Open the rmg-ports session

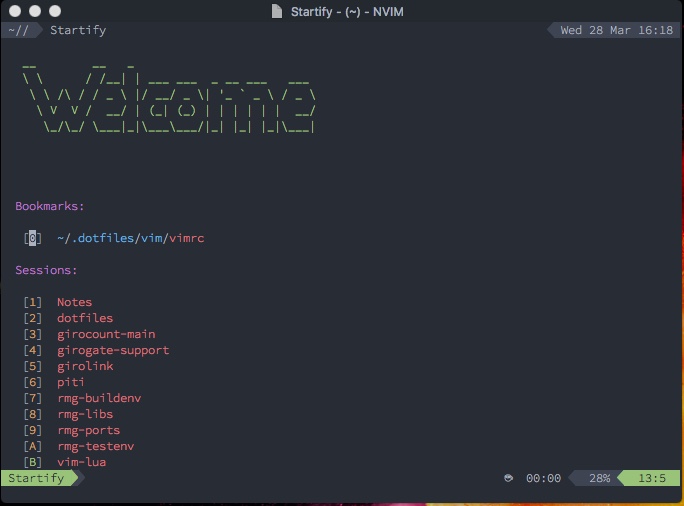click(x=89, y=431)
